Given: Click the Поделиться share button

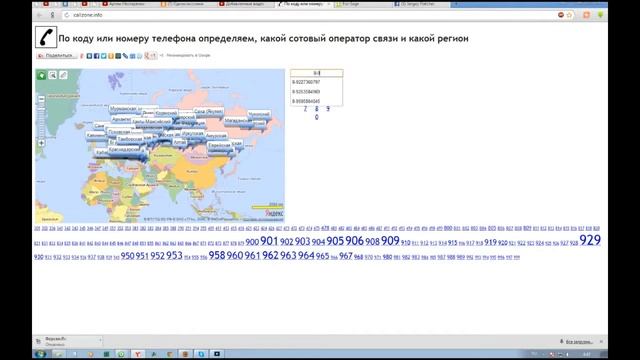Looking at the screenshot, I should click(x=57, y=56).
